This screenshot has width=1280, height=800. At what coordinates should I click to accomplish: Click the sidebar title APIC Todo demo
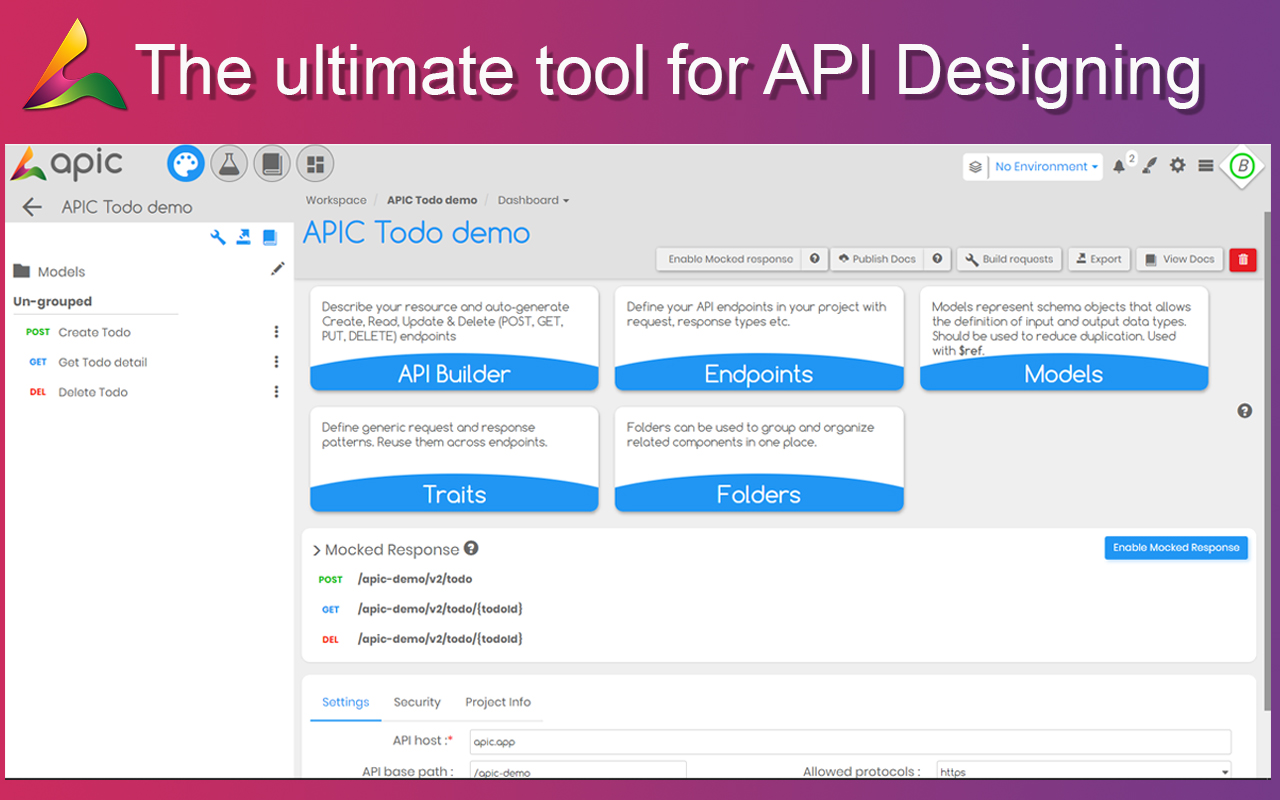click(127, 207)
